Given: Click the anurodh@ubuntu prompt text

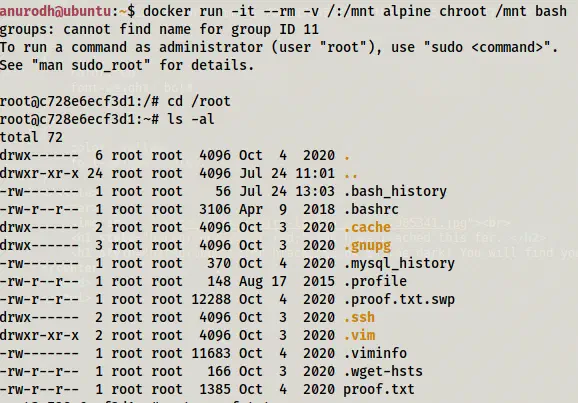Looking at the screenshot, I should point(56,11).
